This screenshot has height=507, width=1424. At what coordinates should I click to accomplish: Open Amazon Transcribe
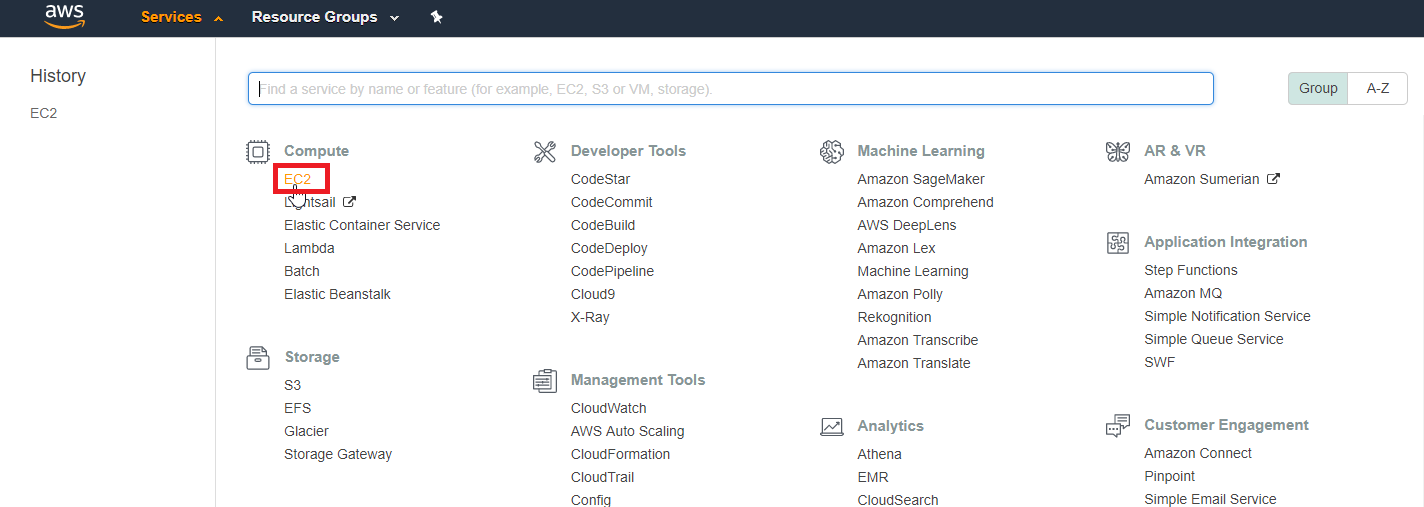tap(918, 340)
